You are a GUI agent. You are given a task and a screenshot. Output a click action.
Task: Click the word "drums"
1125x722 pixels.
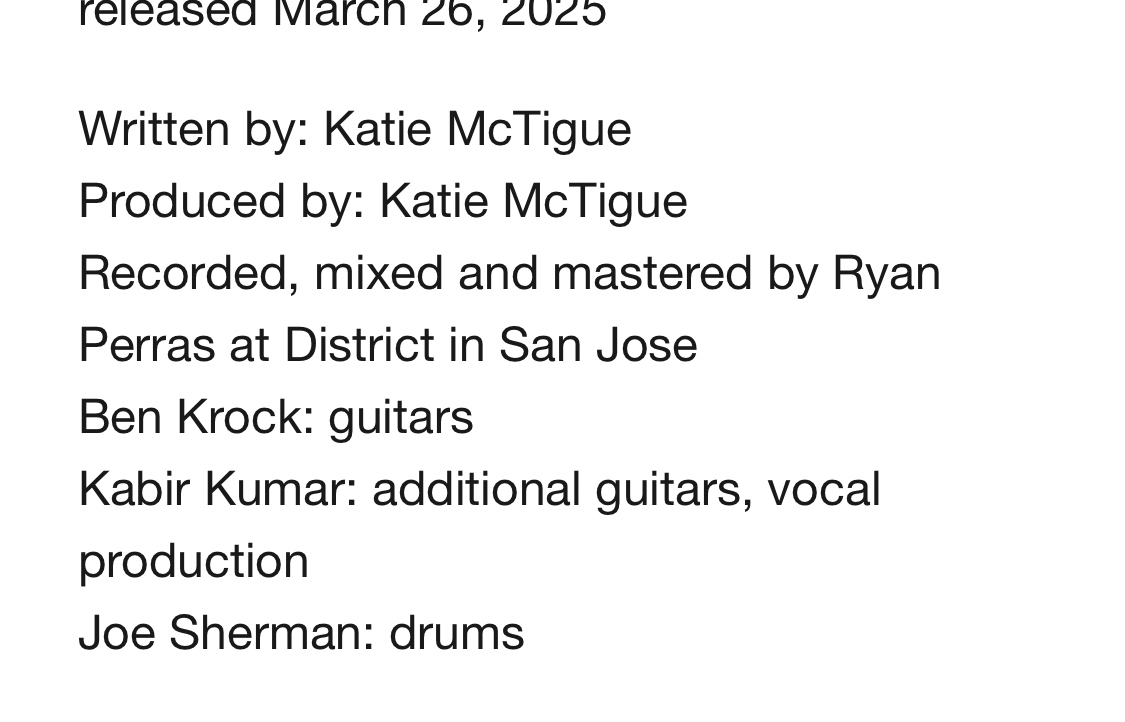456,633
